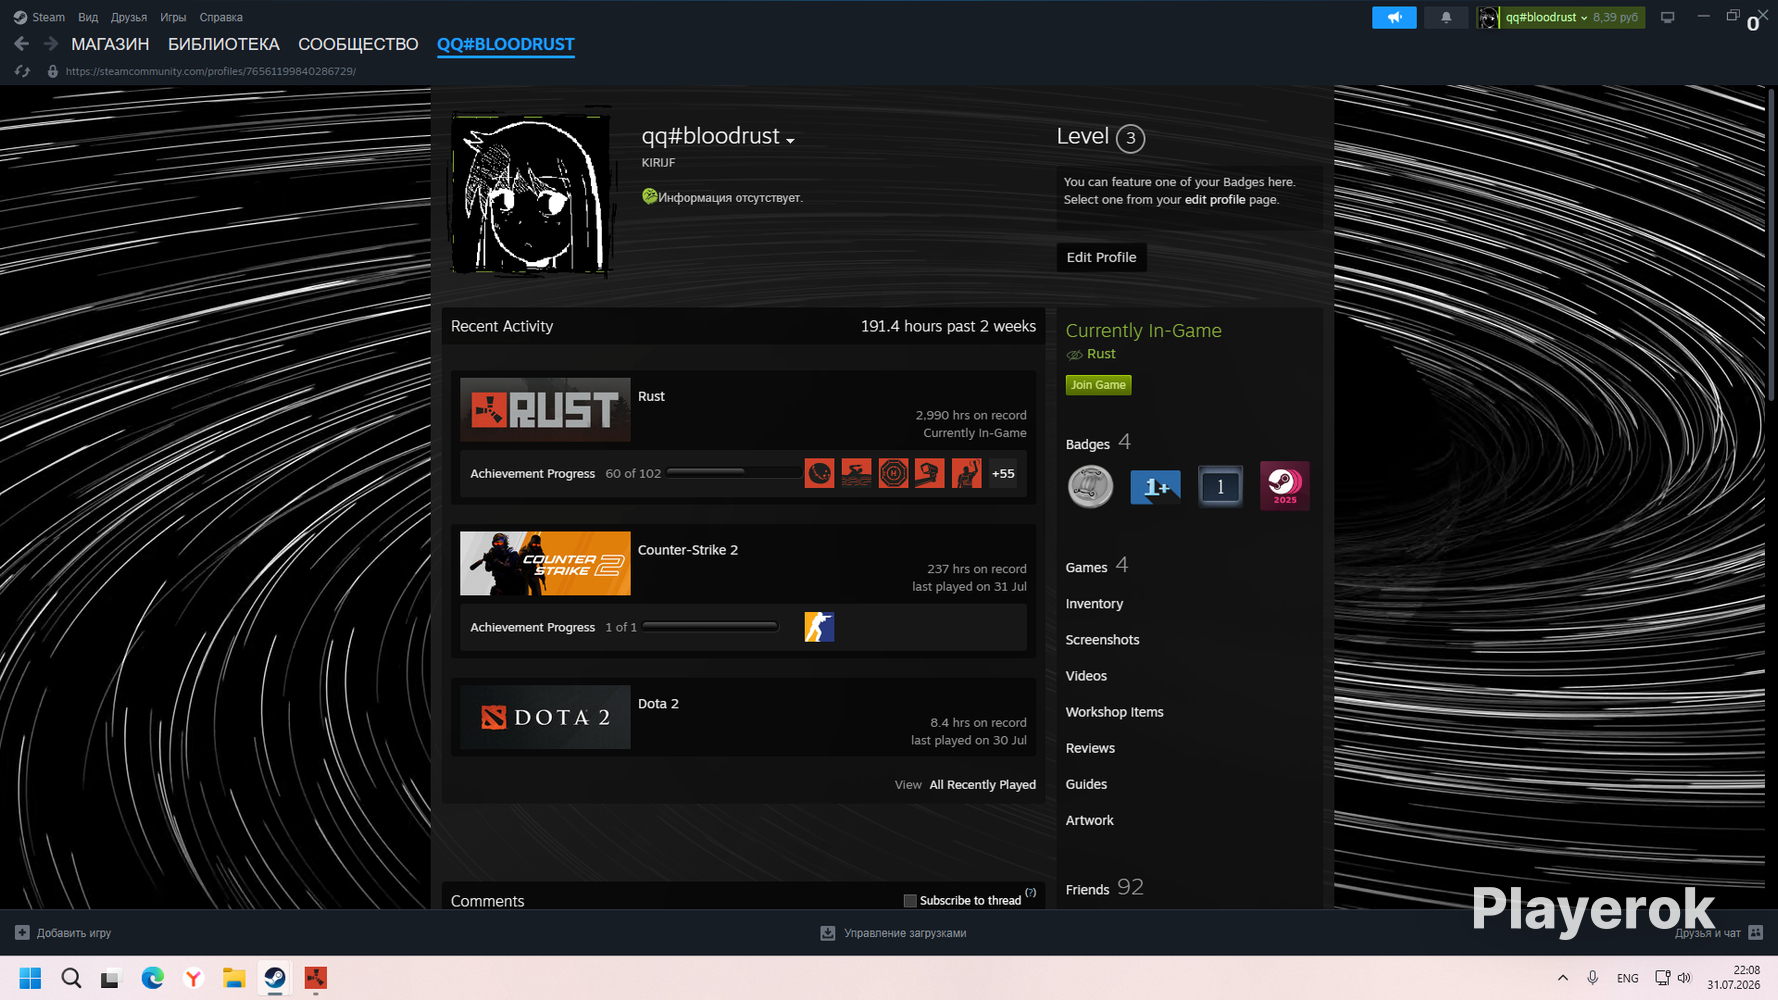Open the Screenshots link

coord(1102,640)
